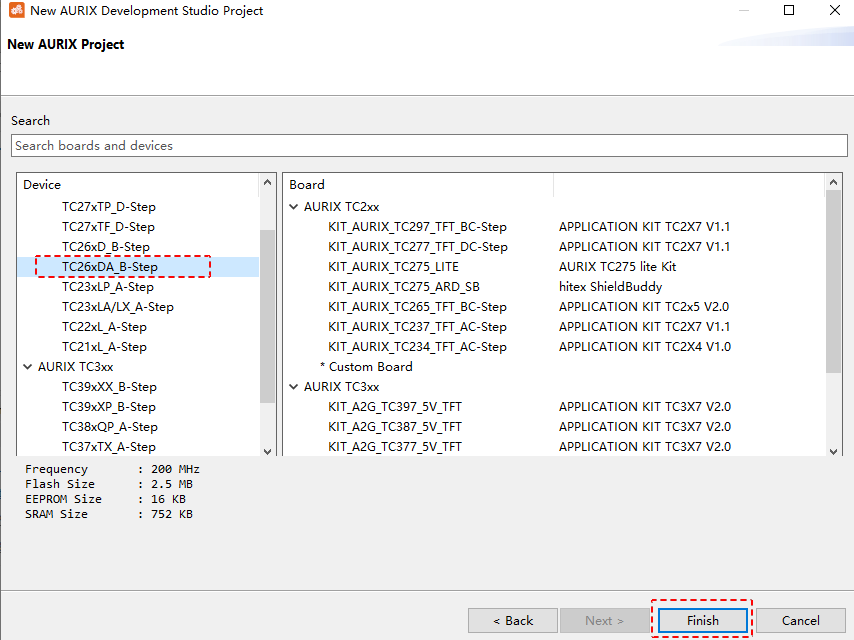
Task: Select TC26xD_B-Step device
Action: tap(106, 247)
